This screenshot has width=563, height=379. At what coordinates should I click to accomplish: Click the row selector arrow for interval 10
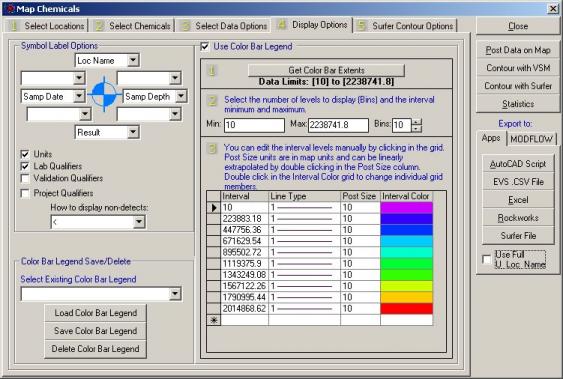pos(214,207)
